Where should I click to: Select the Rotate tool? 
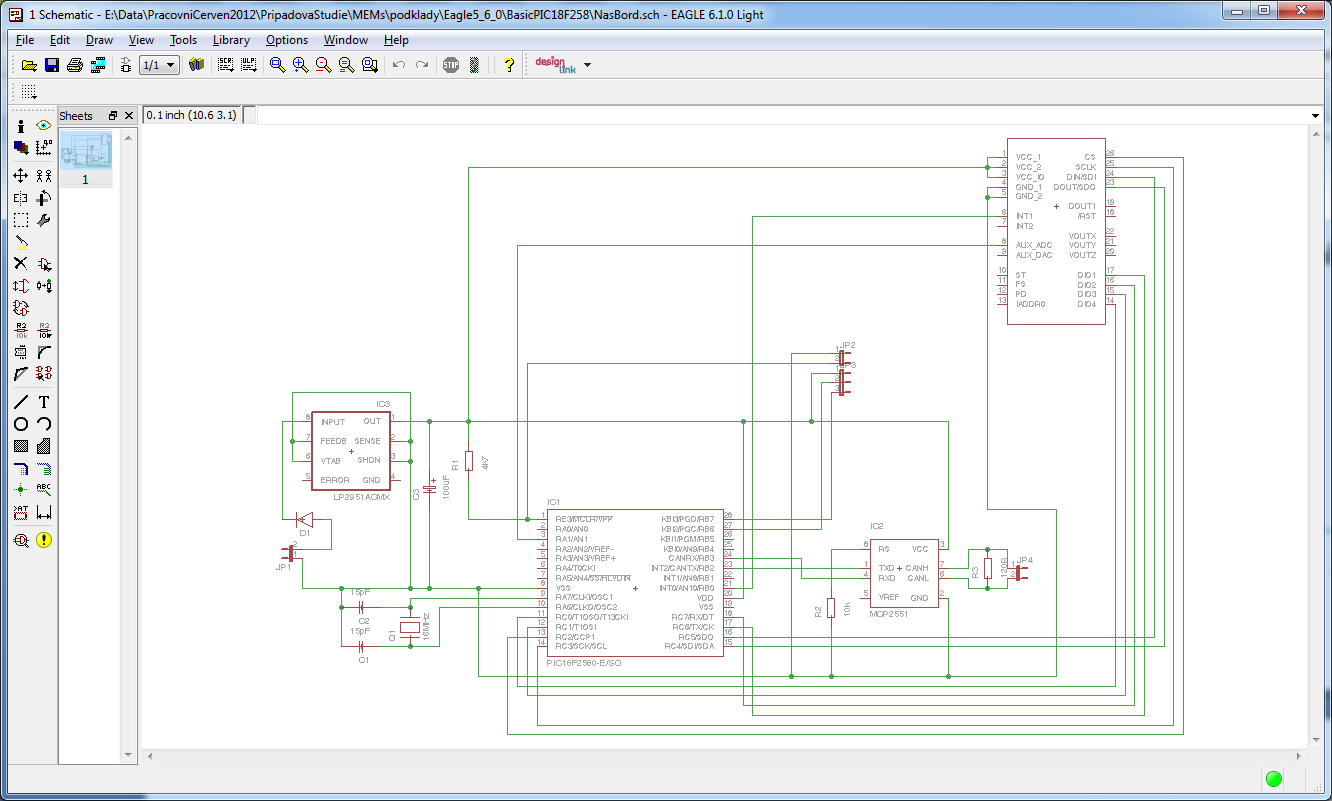click(x=44, y=198)
